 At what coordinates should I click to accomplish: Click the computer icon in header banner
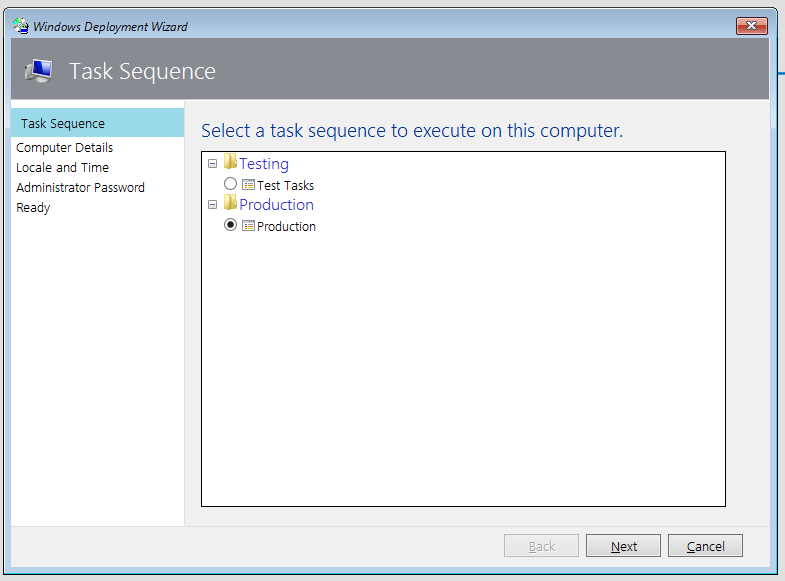[39, 71]
